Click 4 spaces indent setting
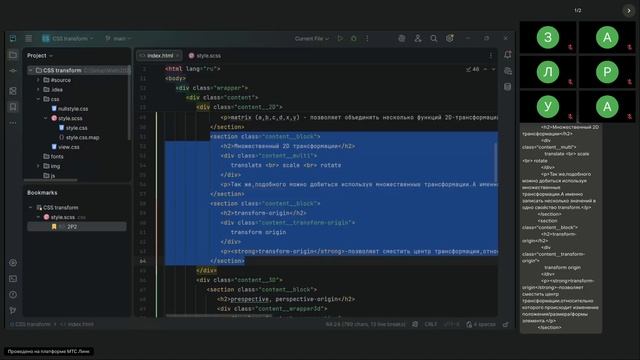 click(x=484, y=324)
